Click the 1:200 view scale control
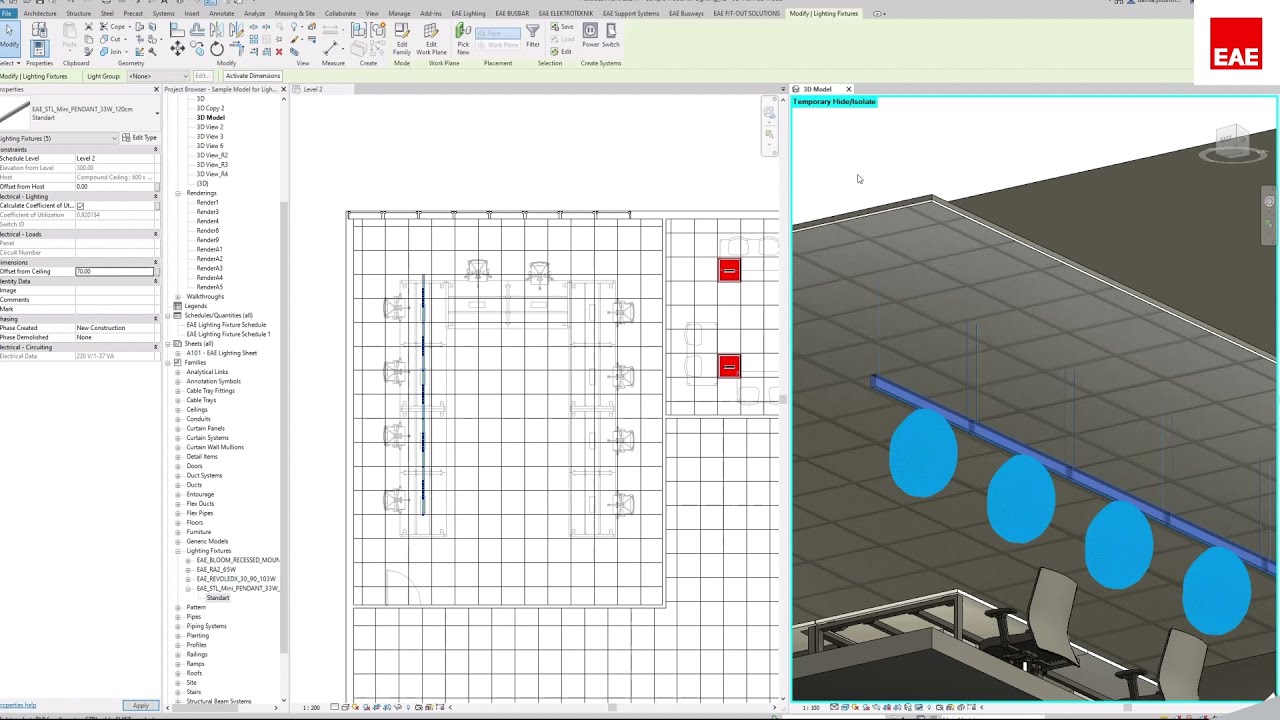 [312, 707]
